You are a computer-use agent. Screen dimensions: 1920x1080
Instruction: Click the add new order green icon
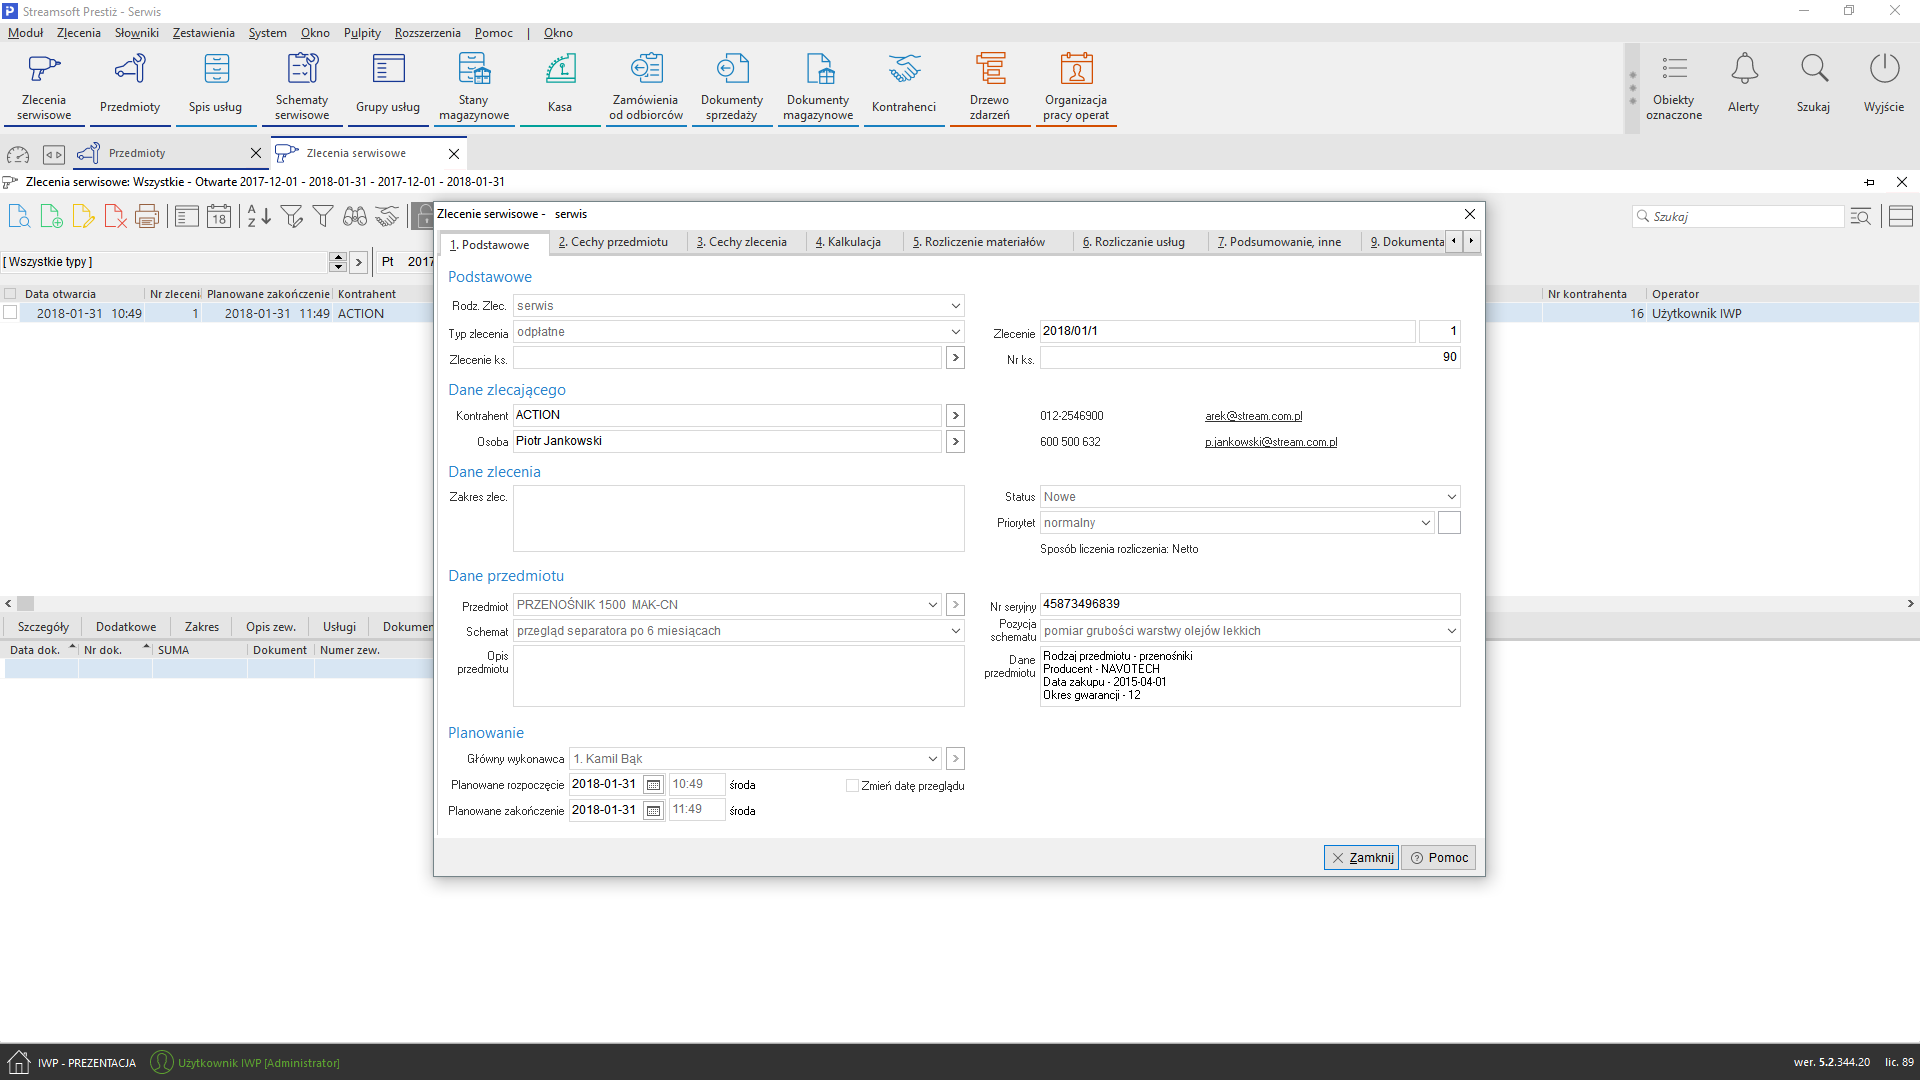coord(51,216)
